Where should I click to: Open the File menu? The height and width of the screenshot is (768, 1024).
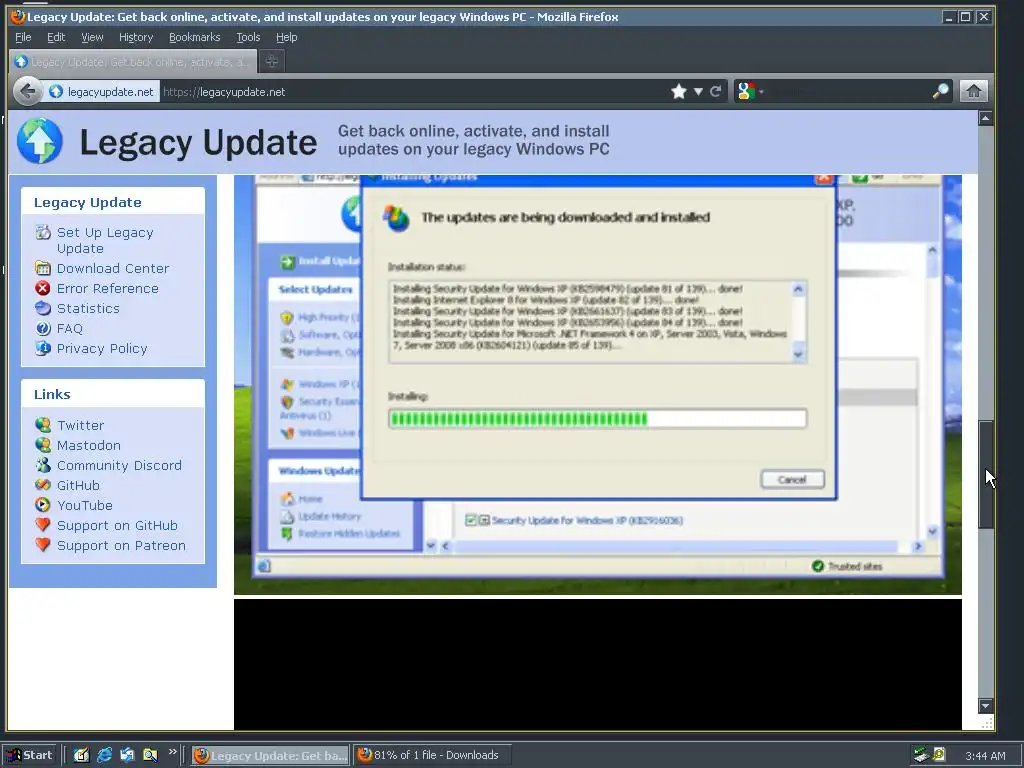[23, 37]
